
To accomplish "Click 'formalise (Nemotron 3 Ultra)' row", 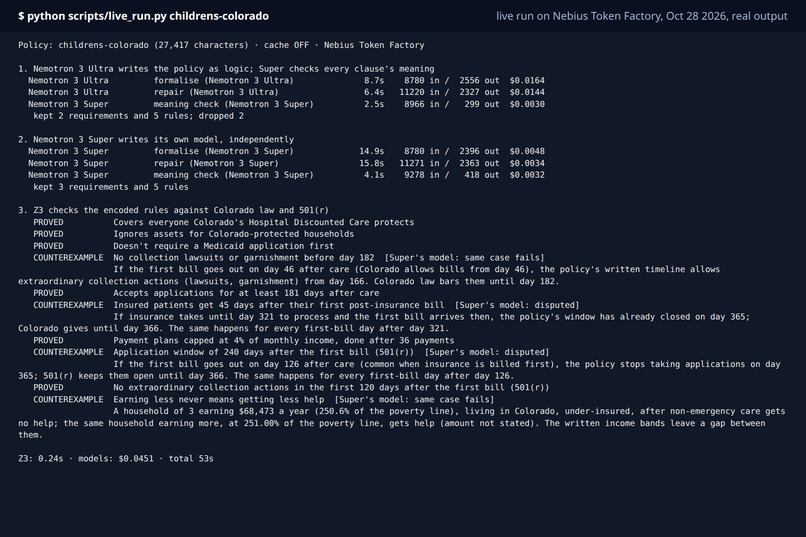I will pyautogui.click(x=286, y=81).
